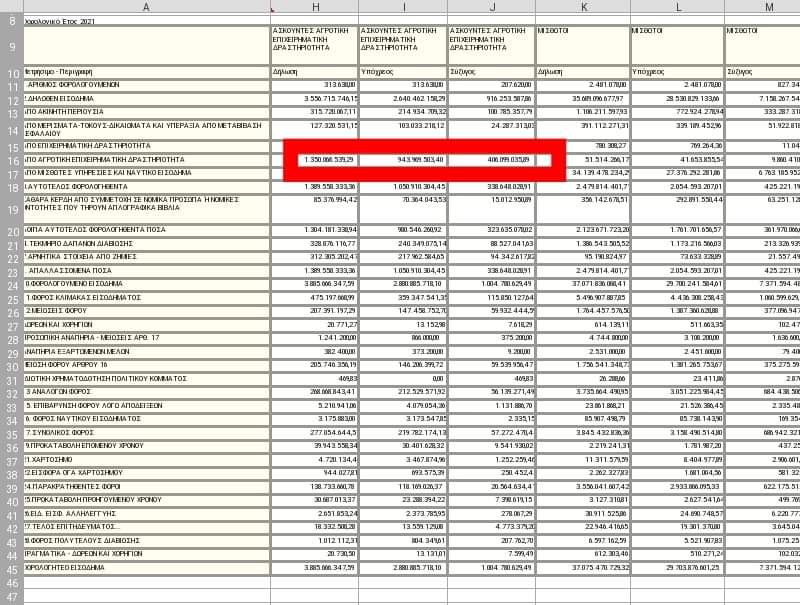Click 'ΑΣΚΟΥΝΤΕΣ ΑΓΡΟΤΙΚΗ' header cell in column H
800x605 pixels.
click(x=314, y=45)
